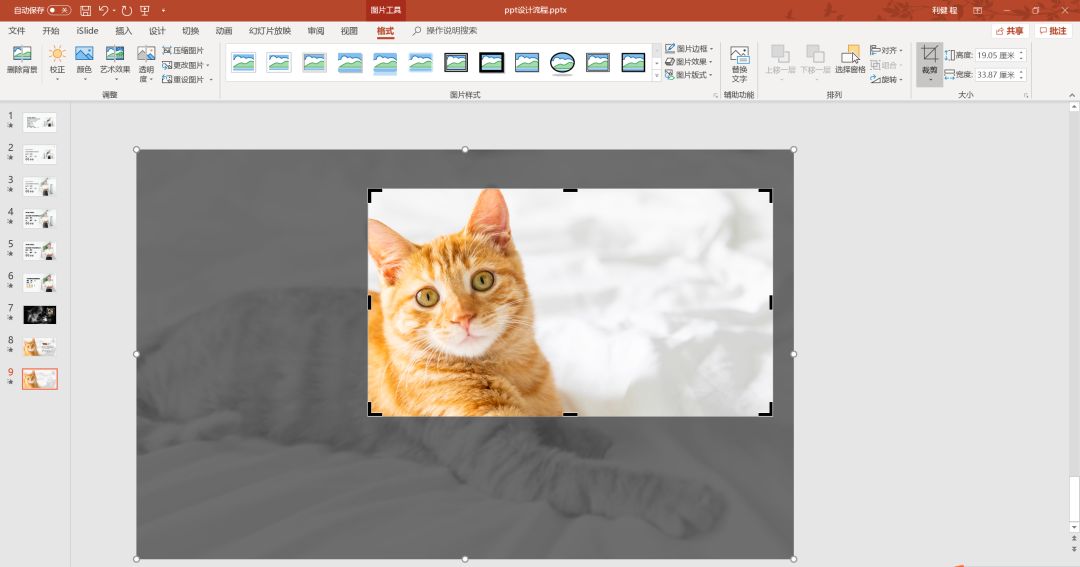
Task: Switch to the Insert (插入) tab
Action: [x=123, y=31]
